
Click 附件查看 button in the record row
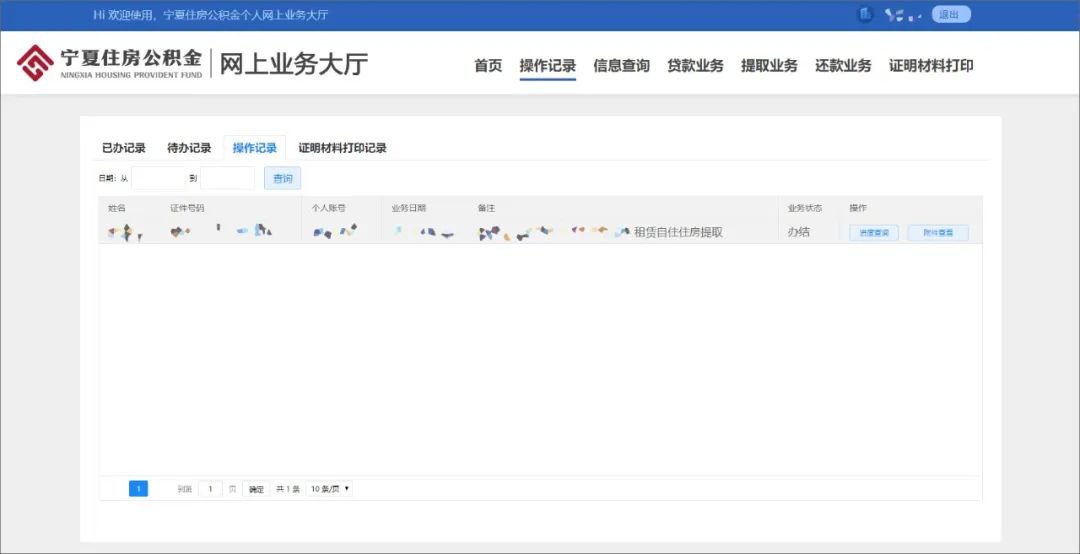point(938,232)
